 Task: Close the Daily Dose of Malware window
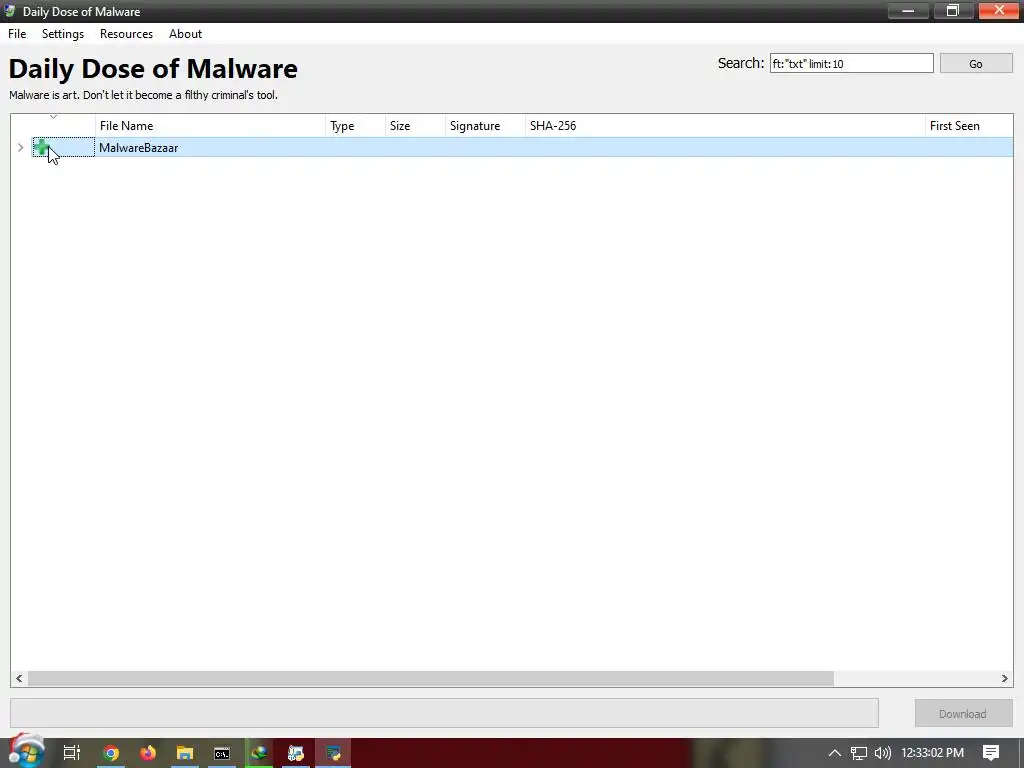pos(999,10)
